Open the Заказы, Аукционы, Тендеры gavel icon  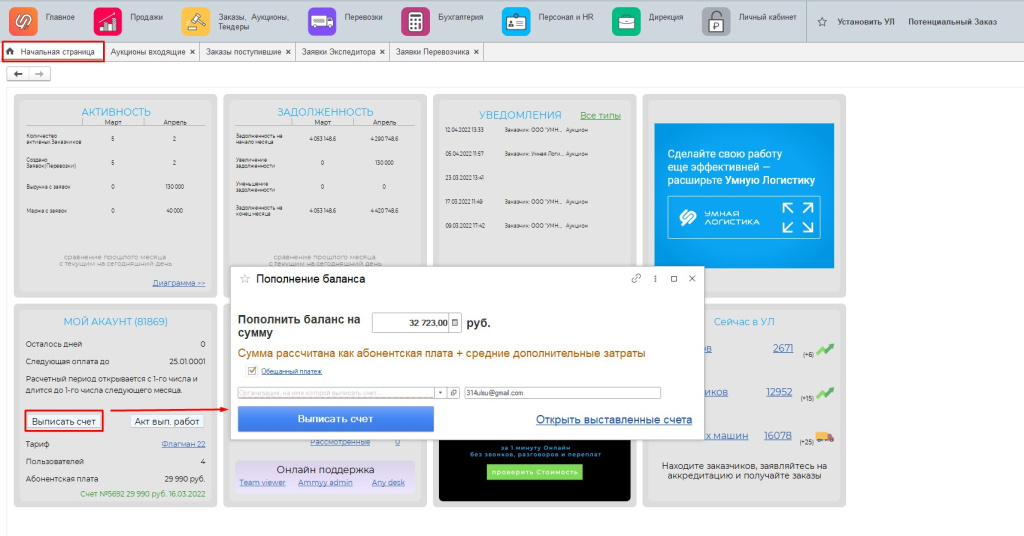pyautogui.click(x=195, y=22)
